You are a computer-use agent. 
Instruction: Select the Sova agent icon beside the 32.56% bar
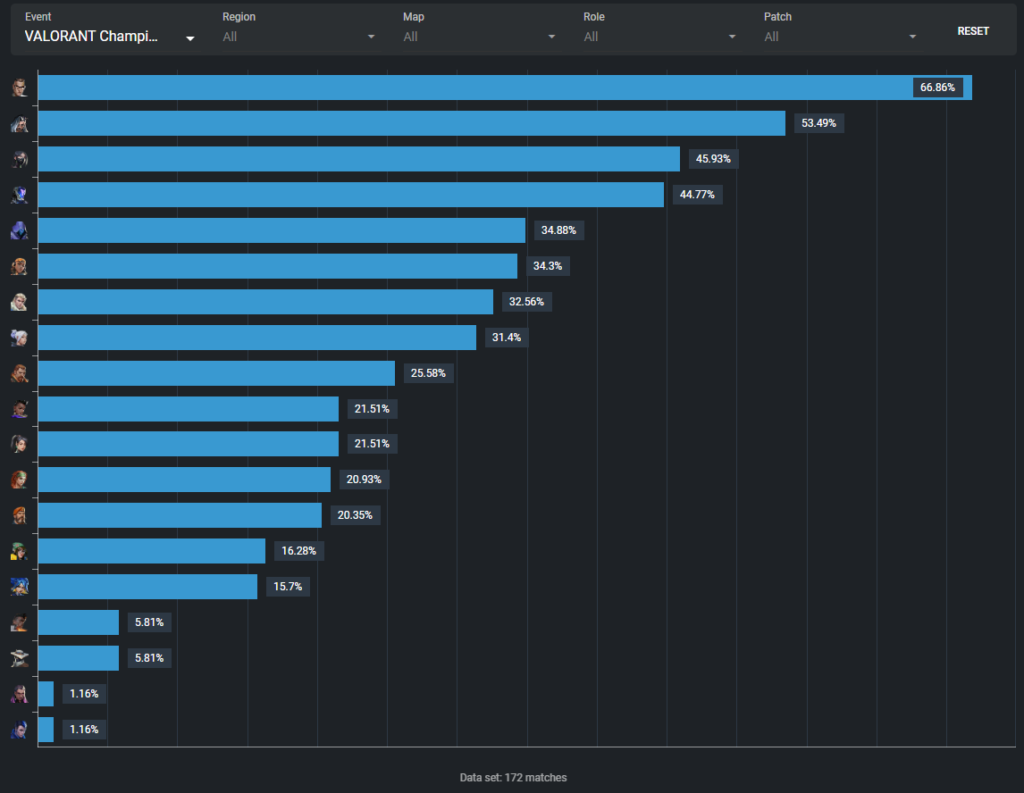(20, 302)
